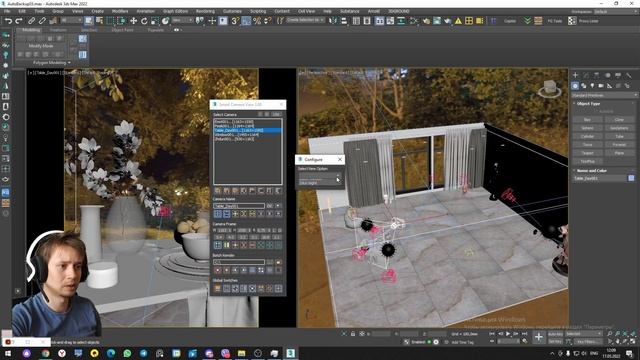The height and width of the screenshot is (360, 640).
Task: Open the Scripting menu
Action: pos(258,11)
